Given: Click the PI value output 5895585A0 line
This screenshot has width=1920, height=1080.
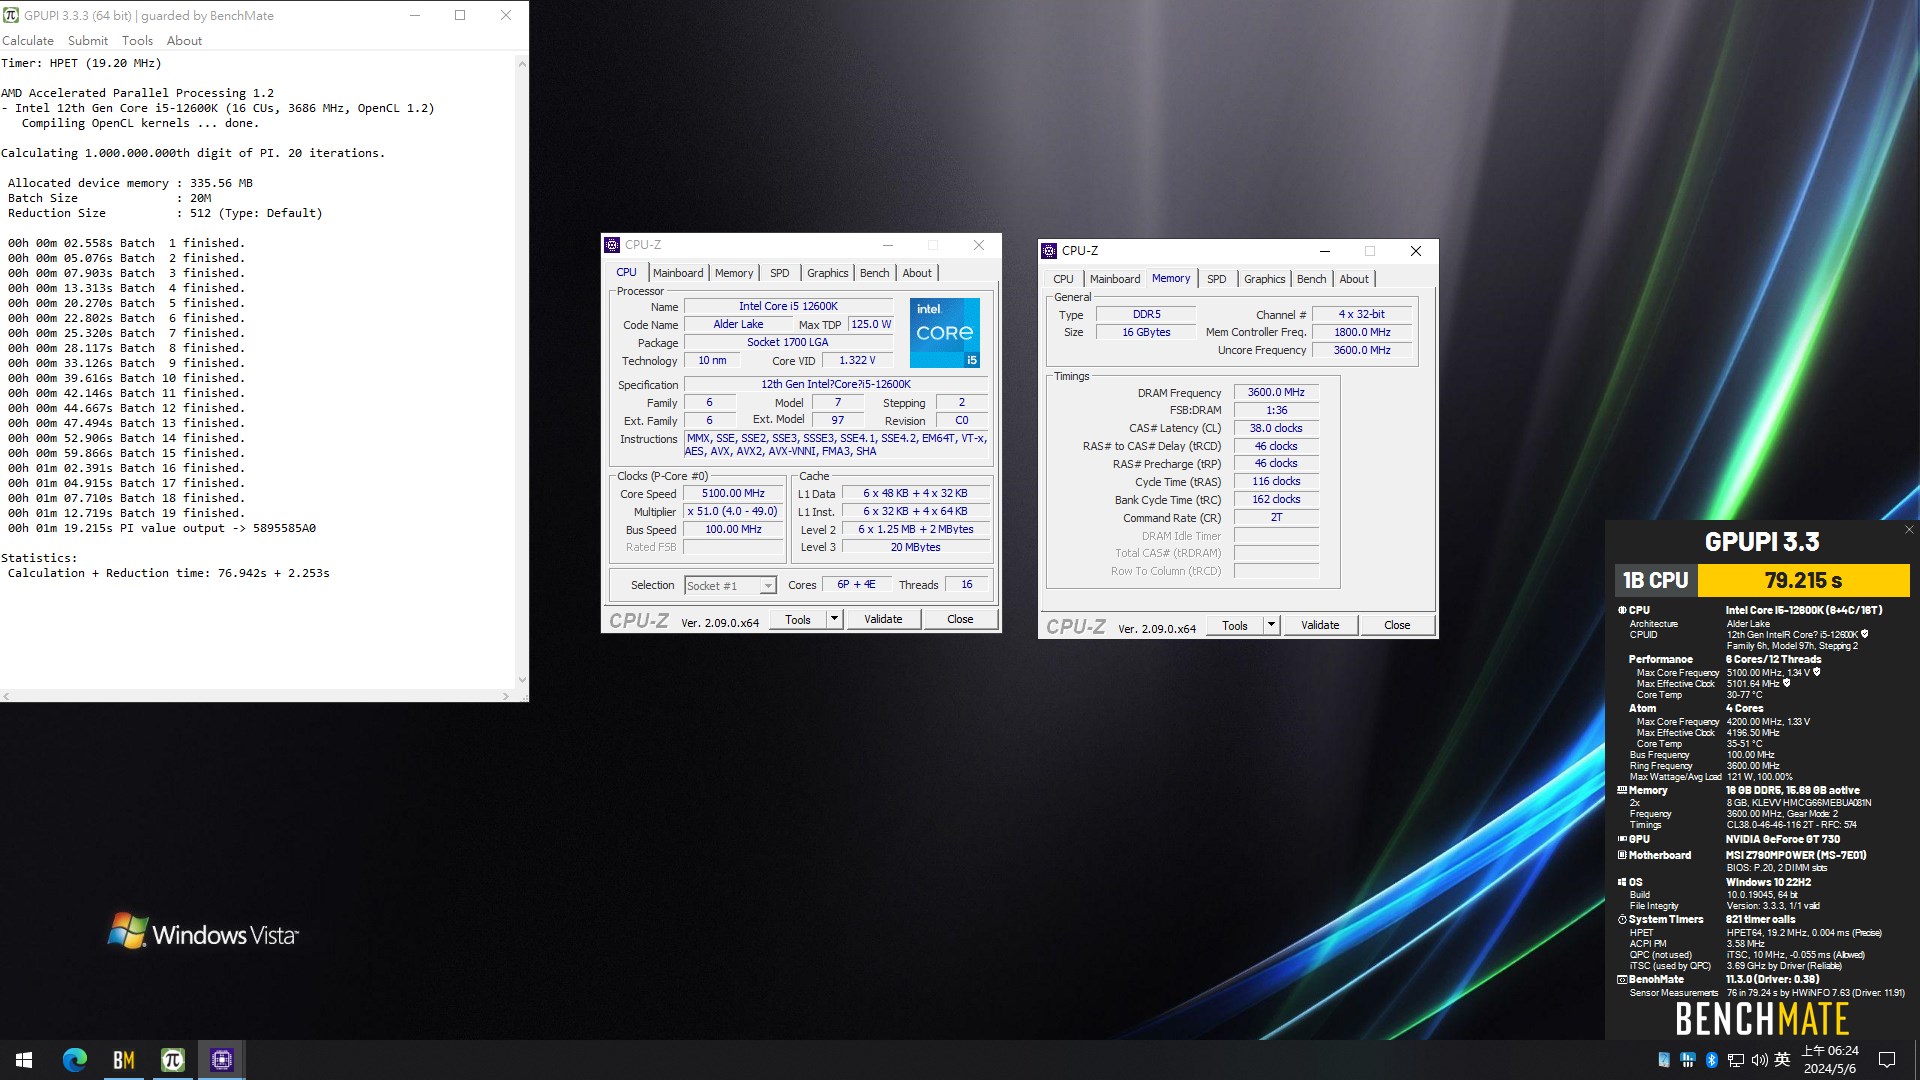Looking at the screenshot, I should point(162,528).
